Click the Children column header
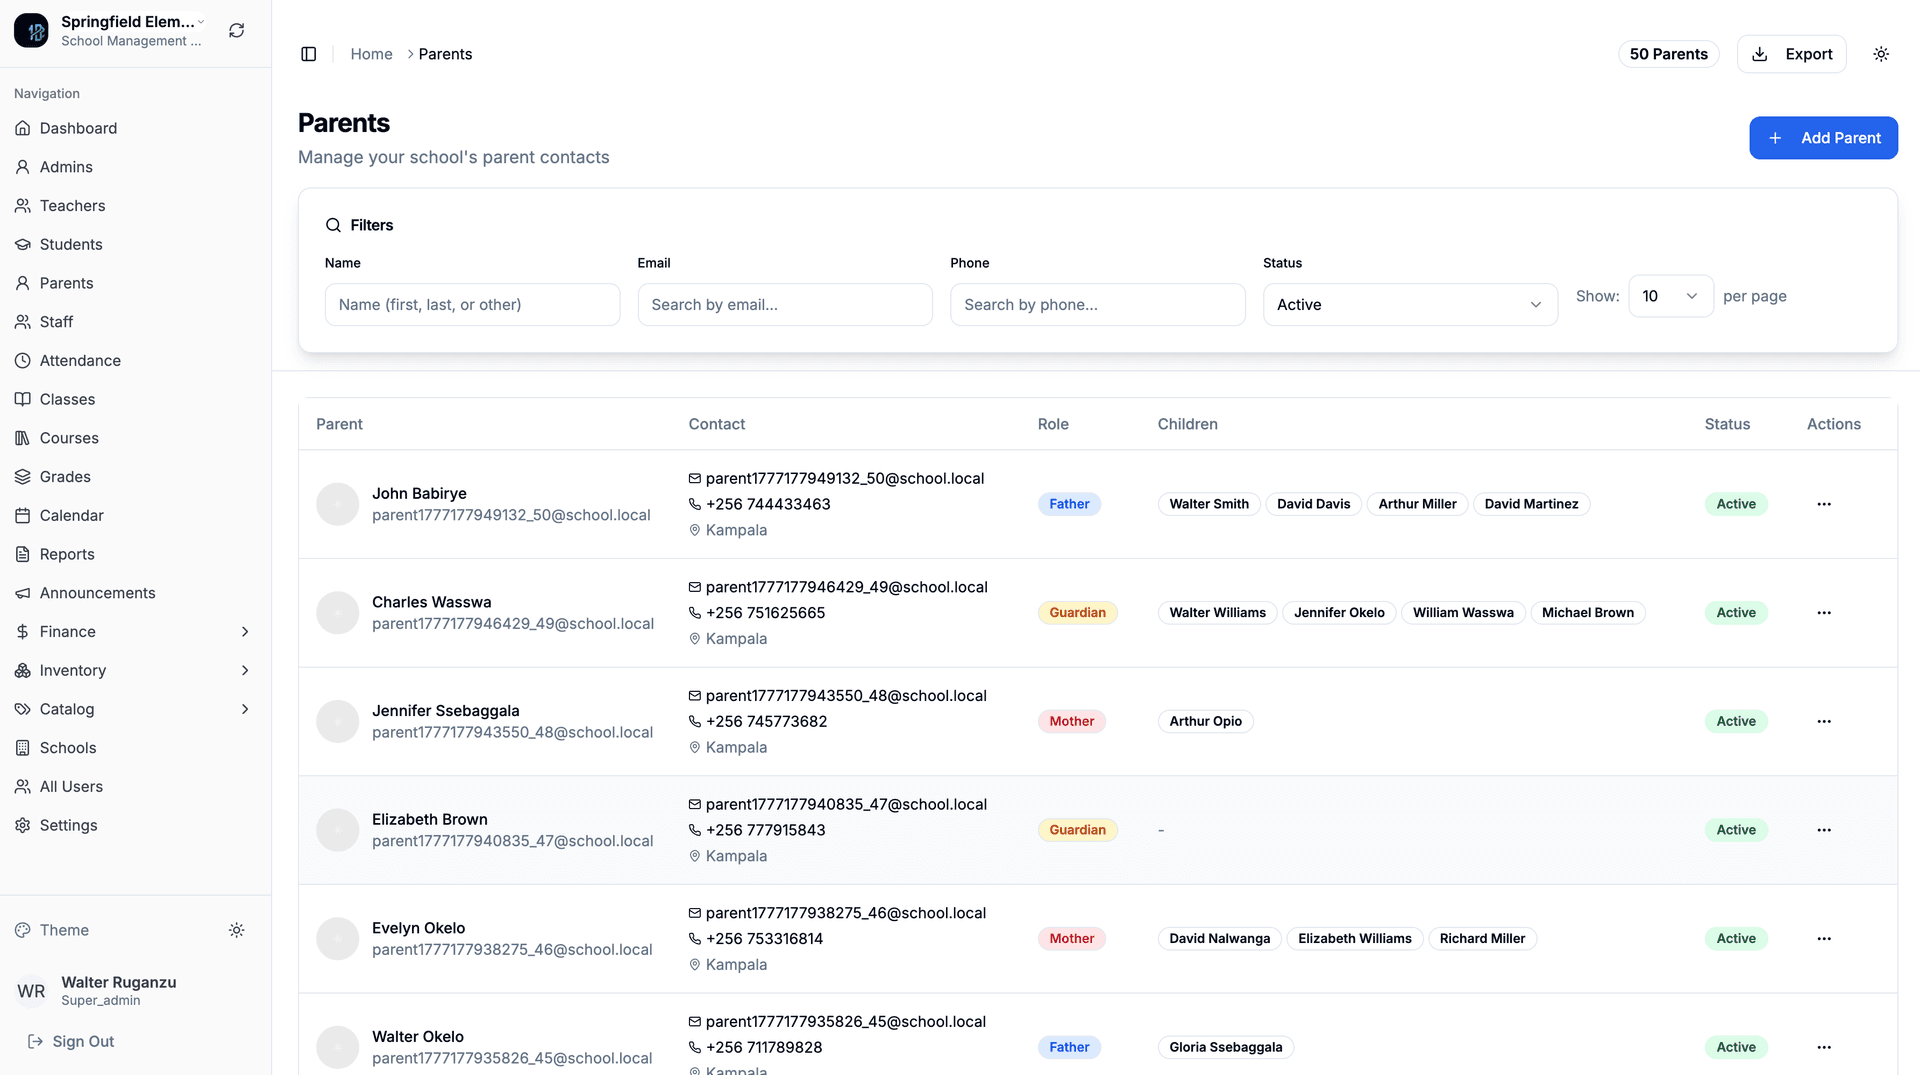This screenshot has height=1075, width=1920. (x=1187, y=424)
